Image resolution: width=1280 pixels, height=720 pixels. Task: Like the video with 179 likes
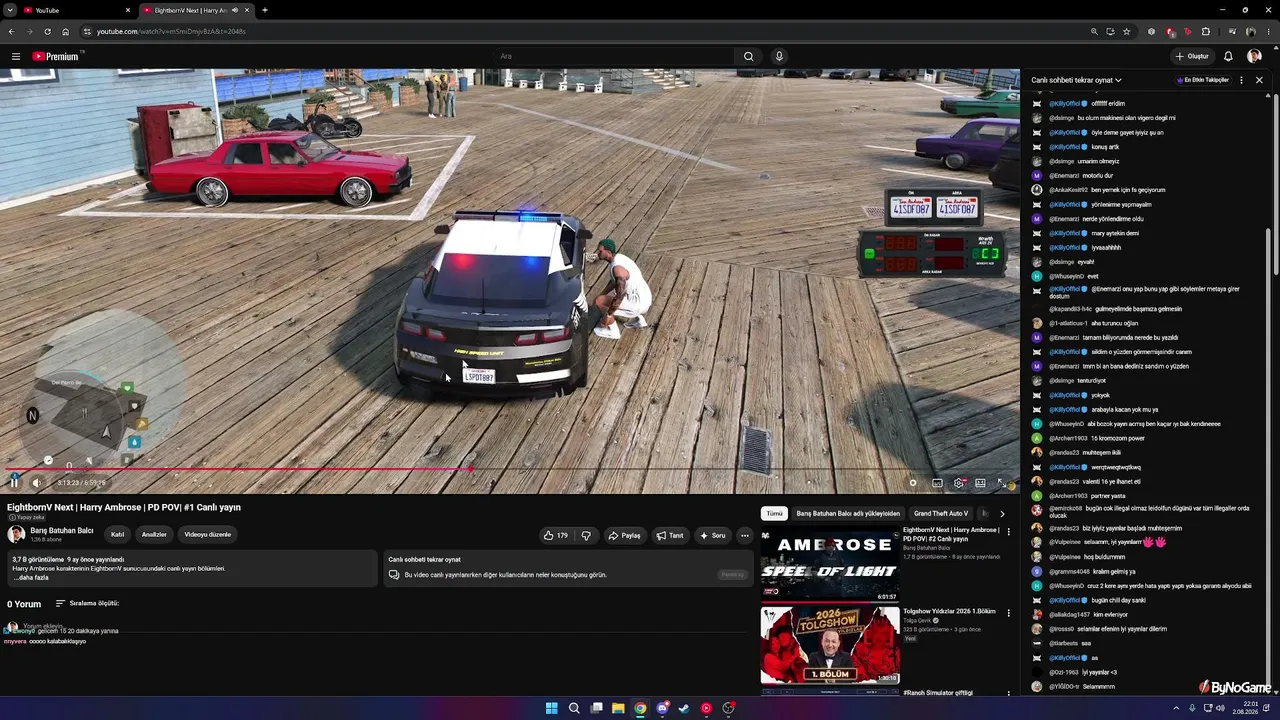556,535
